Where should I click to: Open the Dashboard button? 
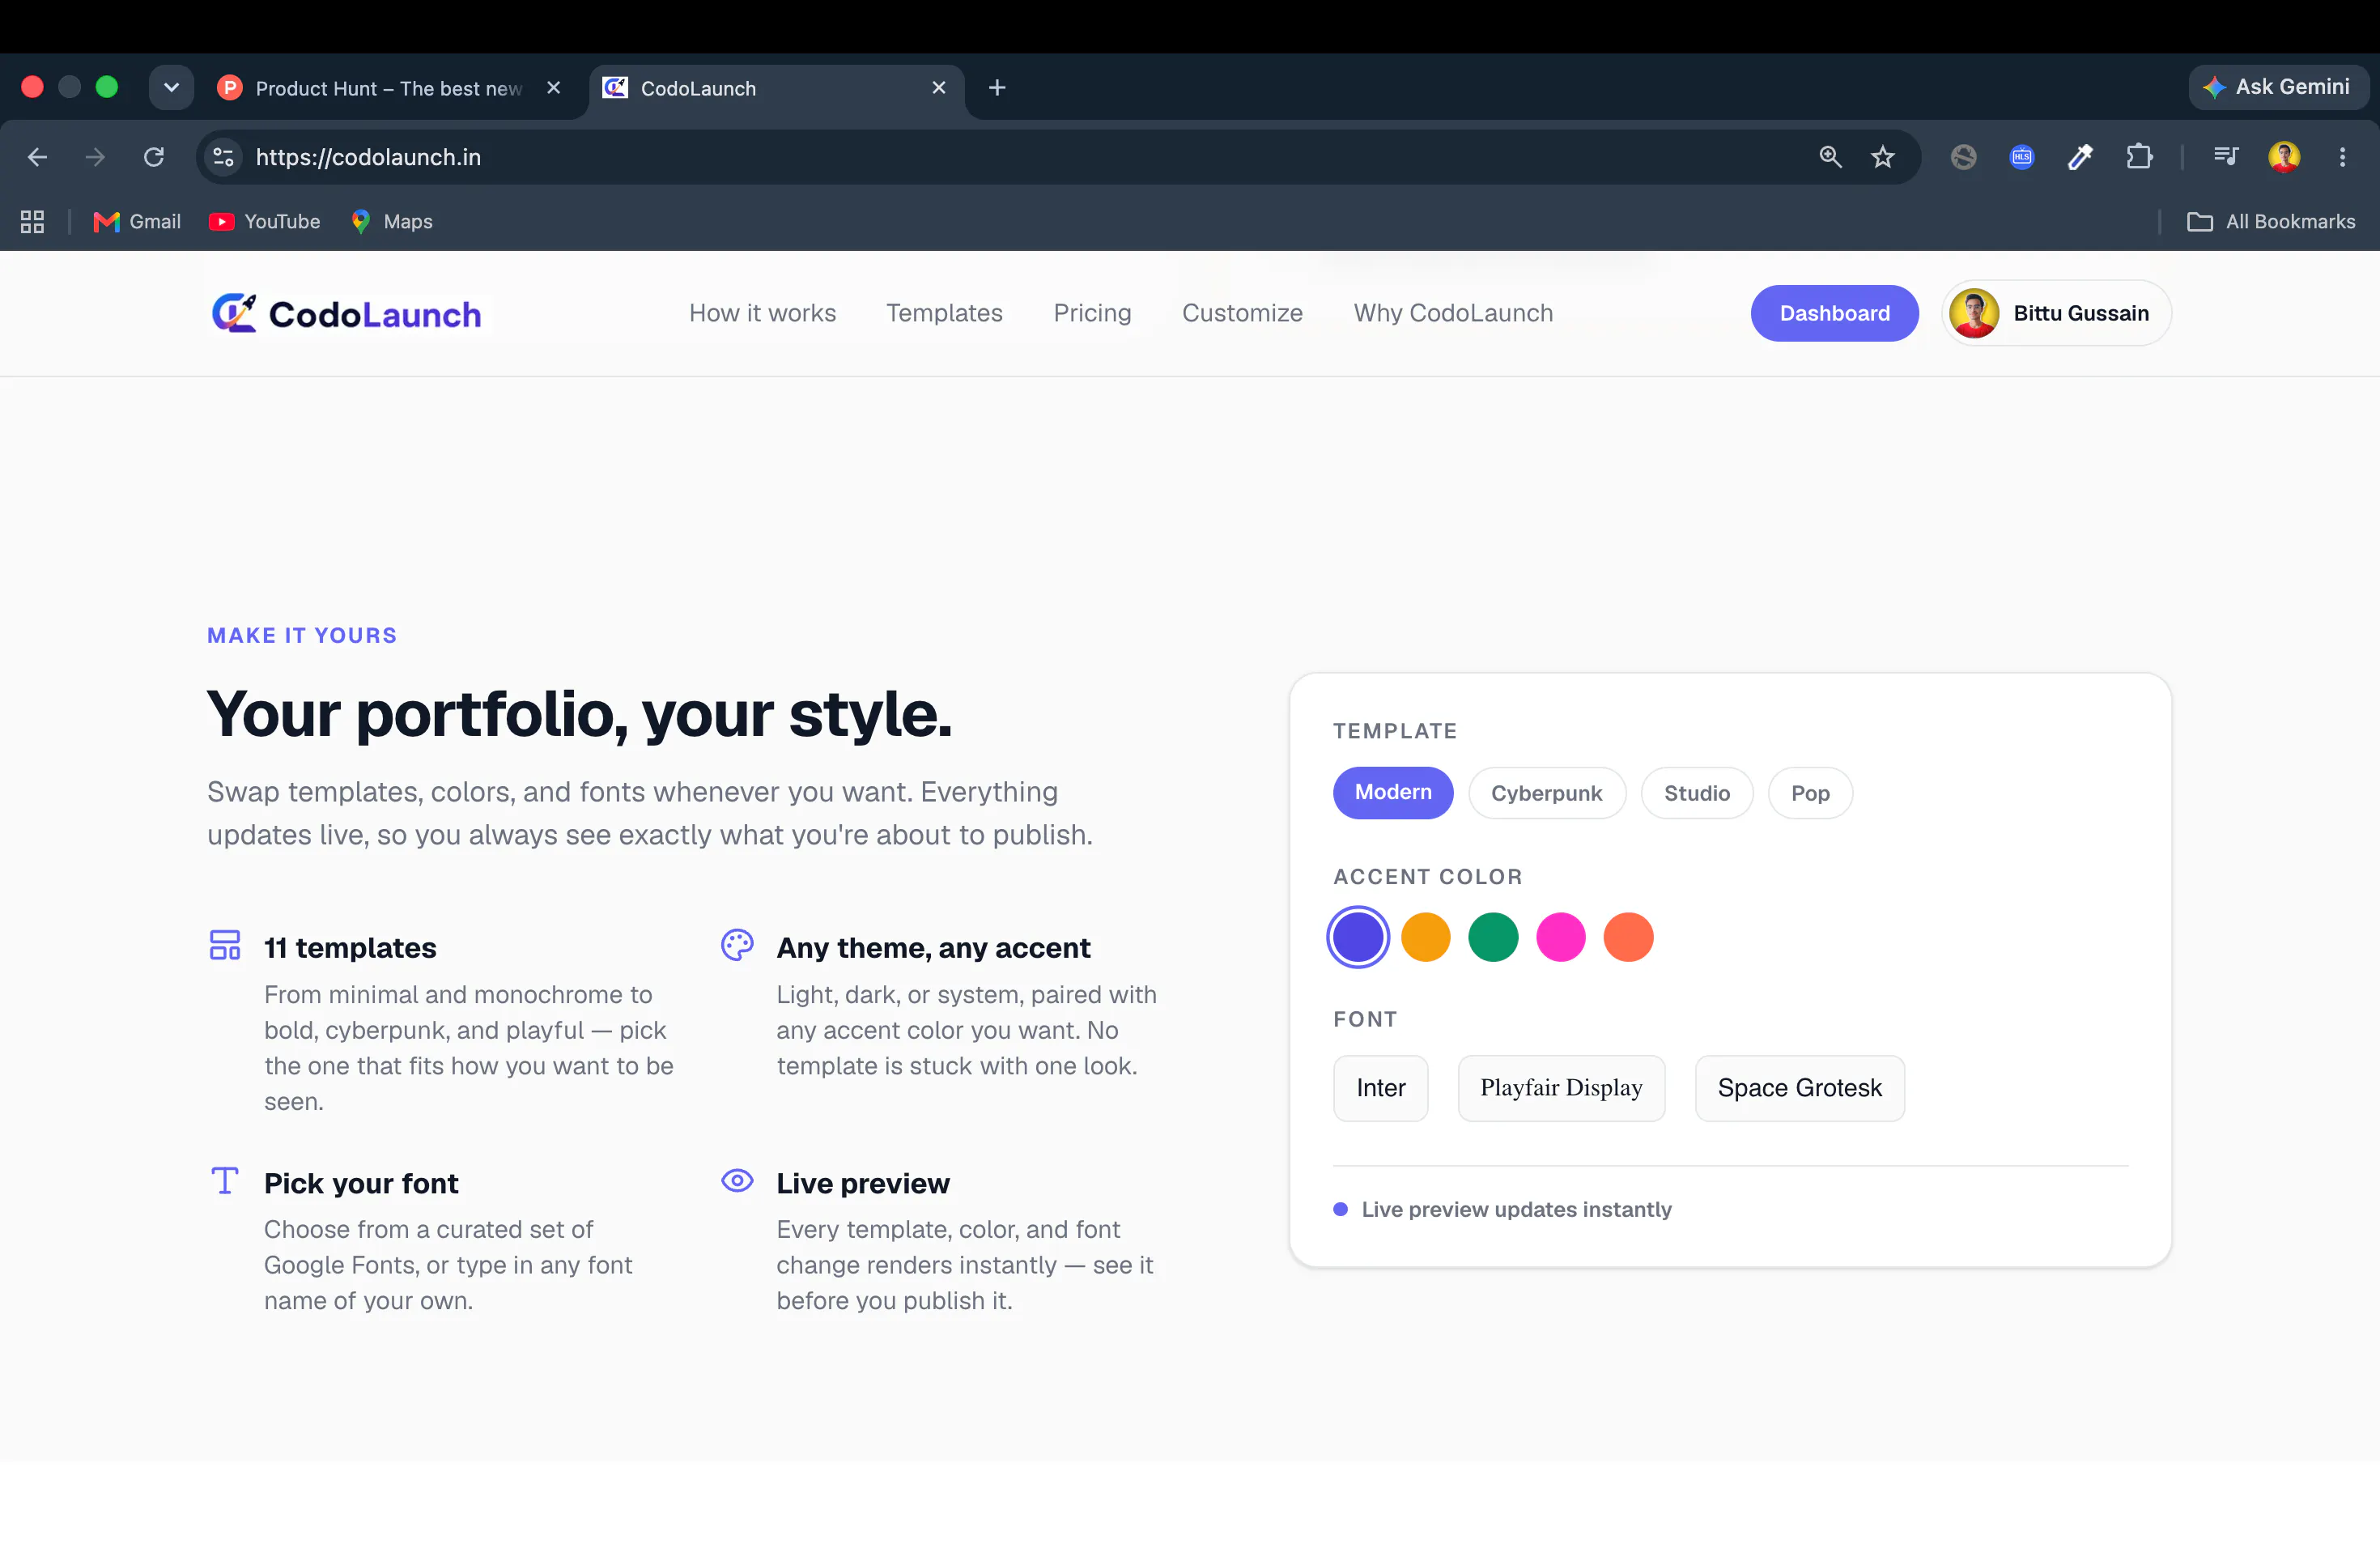1834,313
